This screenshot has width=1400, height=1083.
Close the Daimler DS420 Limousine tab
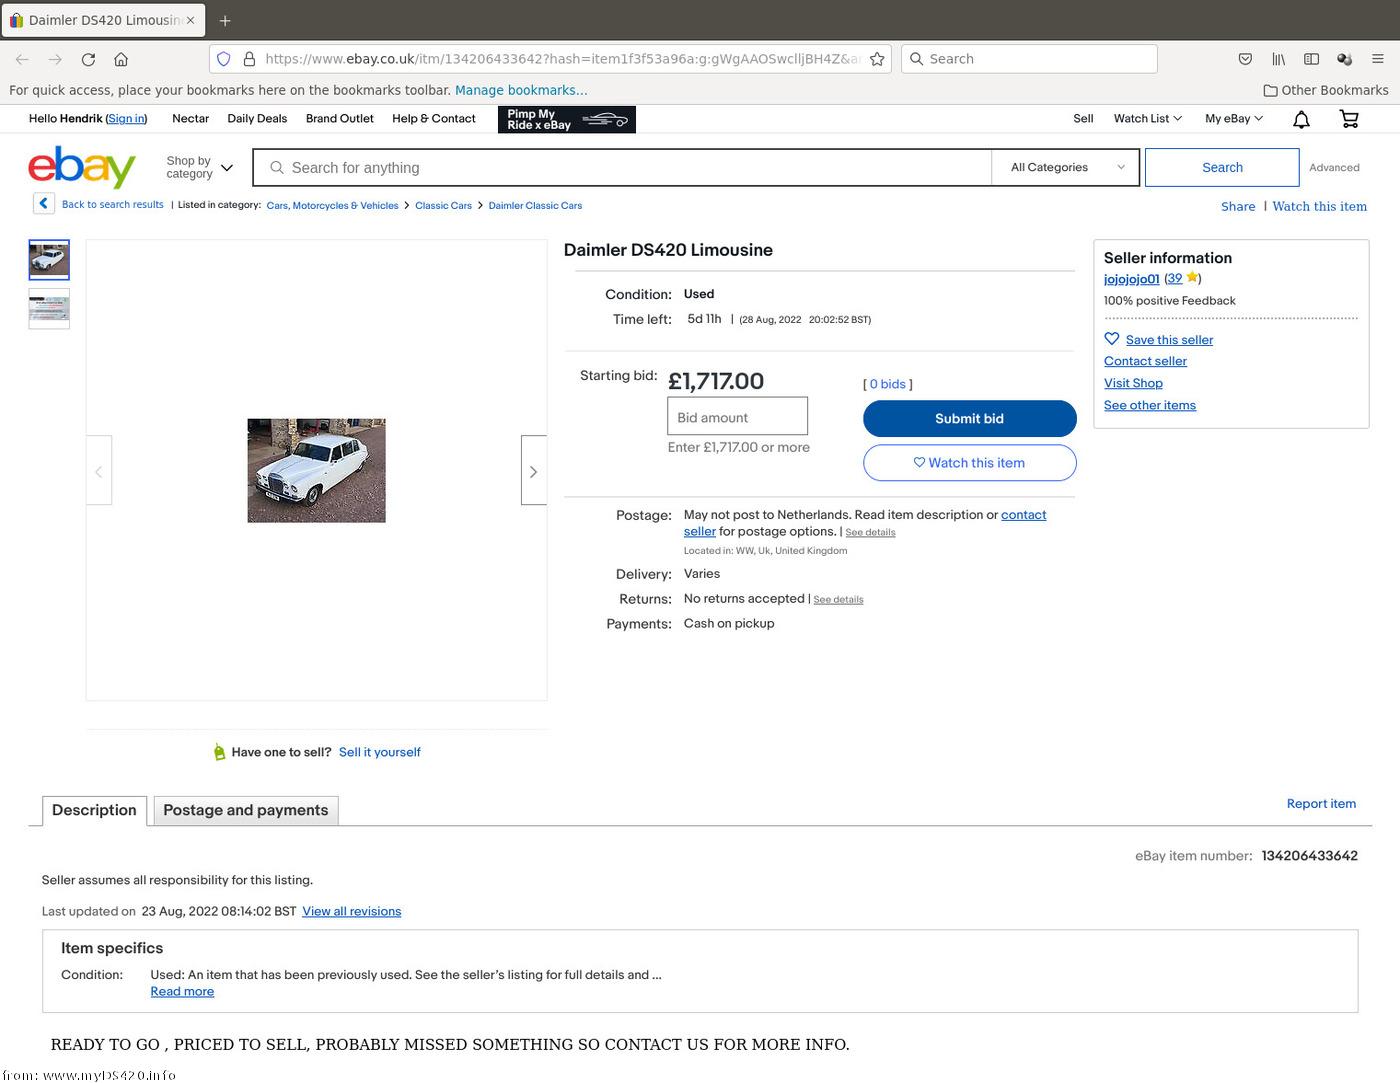pos(190,20)
